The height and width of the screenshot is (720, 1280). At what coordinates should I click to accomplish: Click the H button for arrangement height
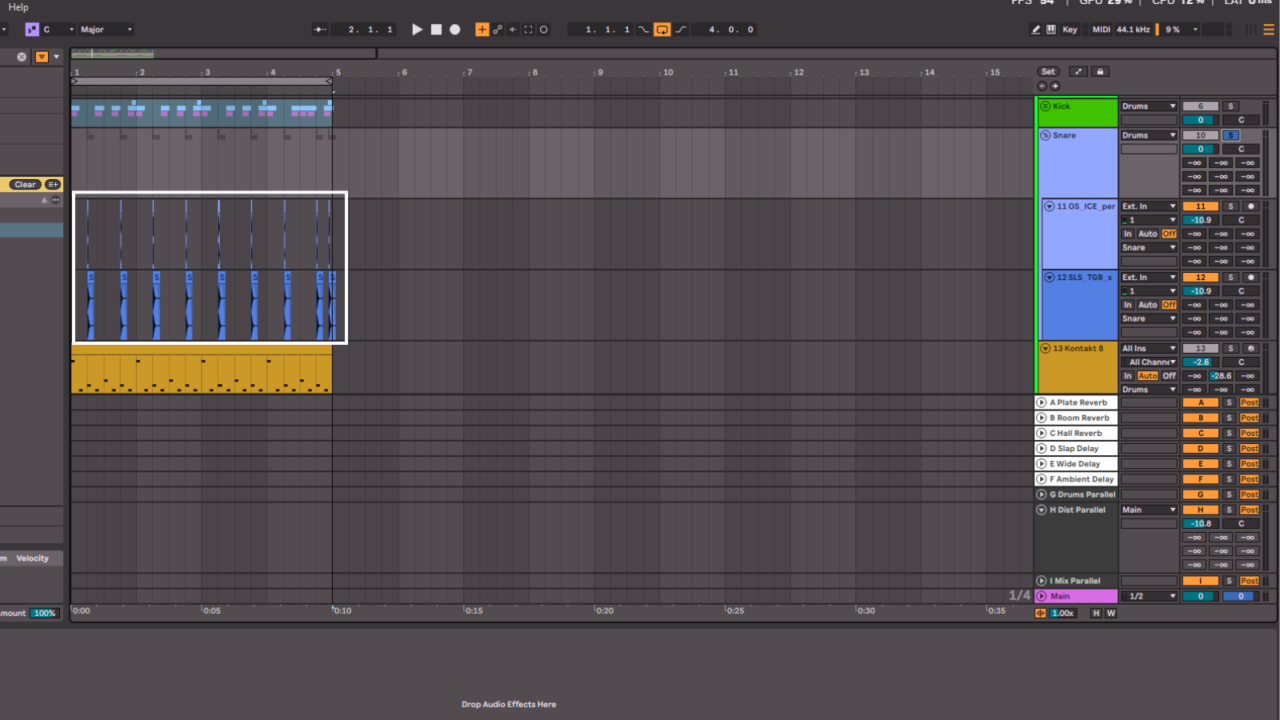click(x=1096, y=613)
